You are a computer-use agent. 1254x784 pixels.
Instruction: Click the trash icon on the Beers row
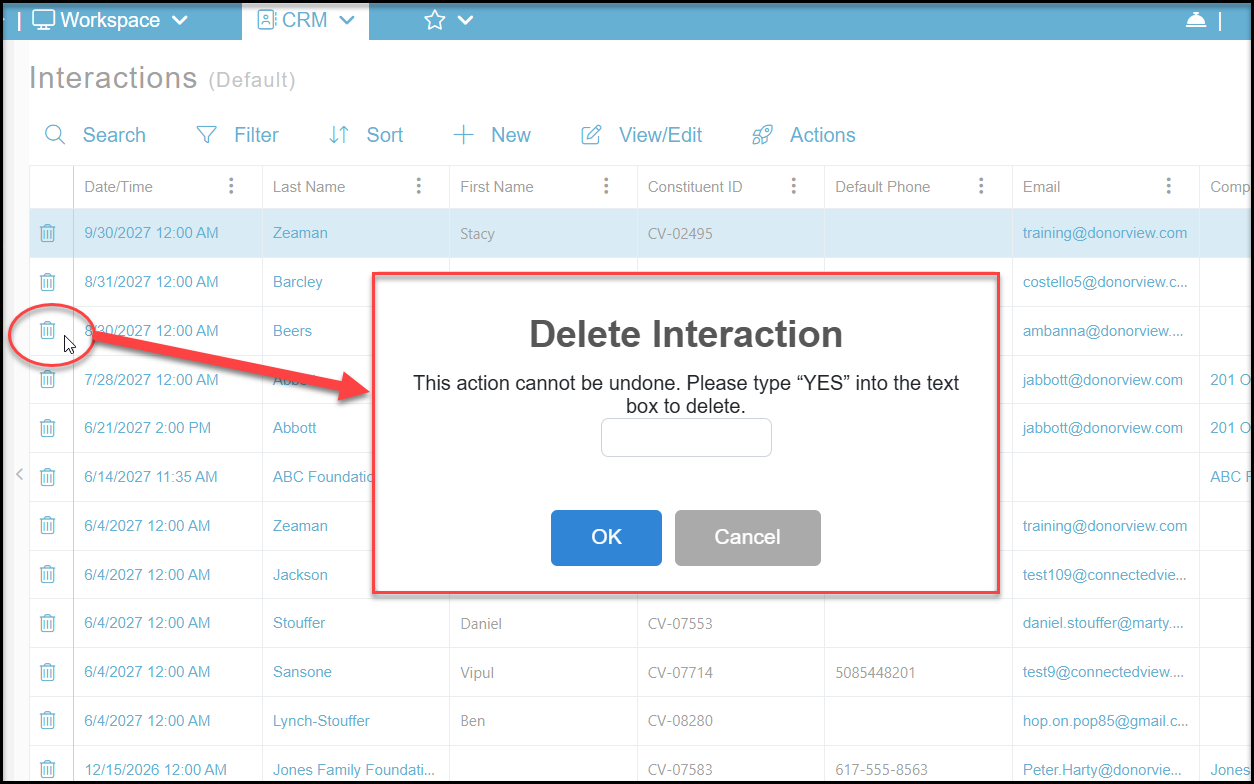(x=47, y=330)
